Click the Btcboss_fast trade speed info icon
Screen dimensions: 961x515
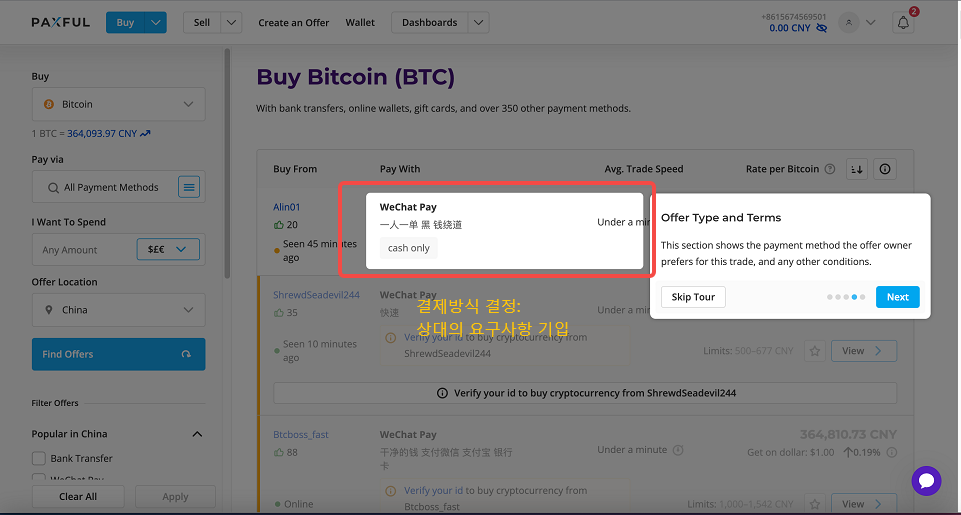point(678,450)
